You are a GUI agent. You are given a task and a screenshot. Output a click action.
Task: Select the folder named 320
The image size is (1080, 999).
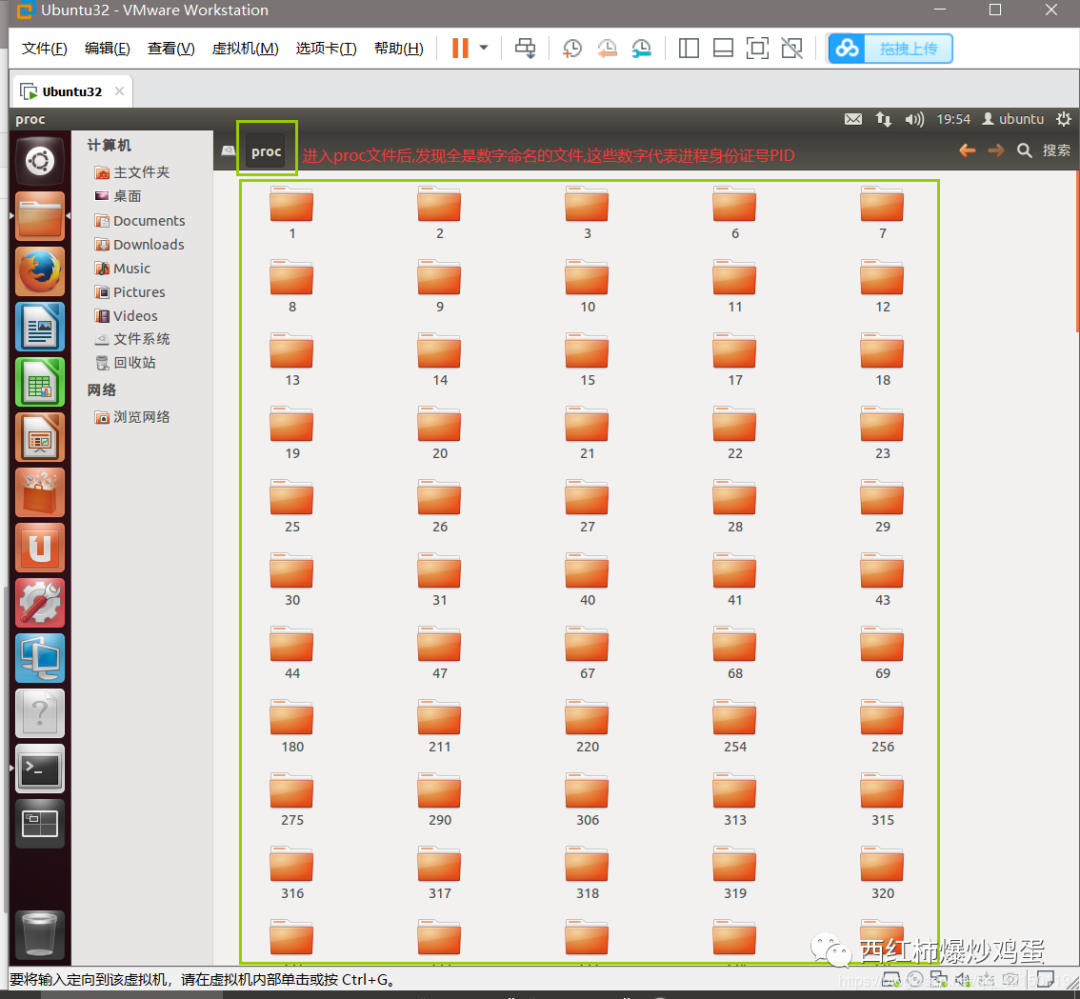[x=882, y=873]
